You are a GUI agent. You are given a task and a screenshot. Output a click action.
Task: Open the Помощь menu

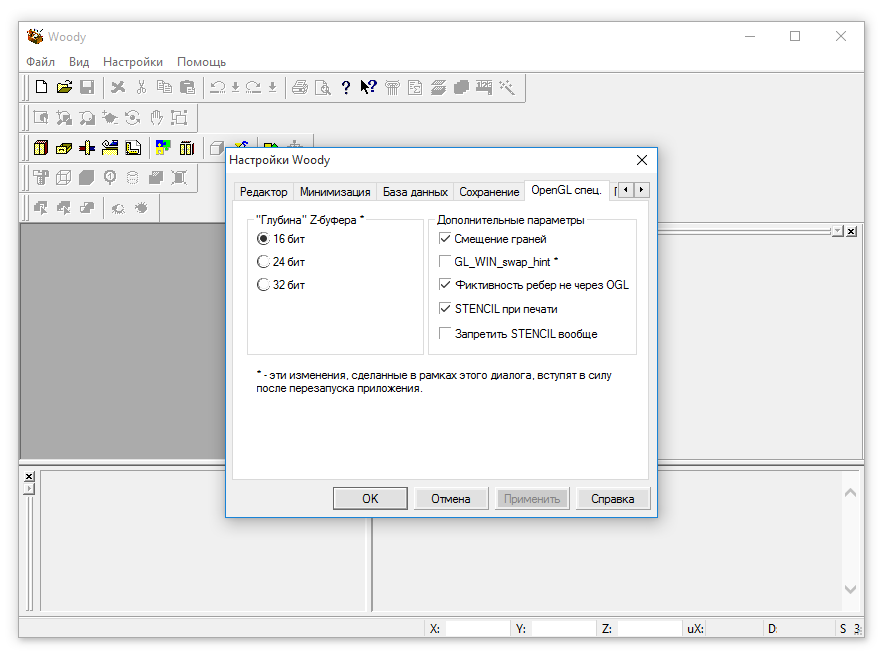201,62
